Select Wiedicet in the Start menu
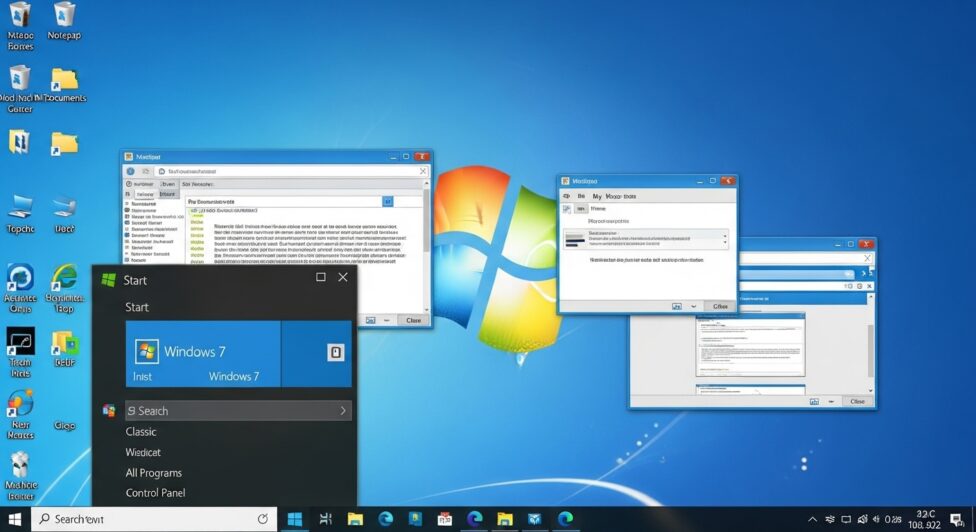Image resolution: width=976 pixels, height=532 pixels. [x=143, y=452]
